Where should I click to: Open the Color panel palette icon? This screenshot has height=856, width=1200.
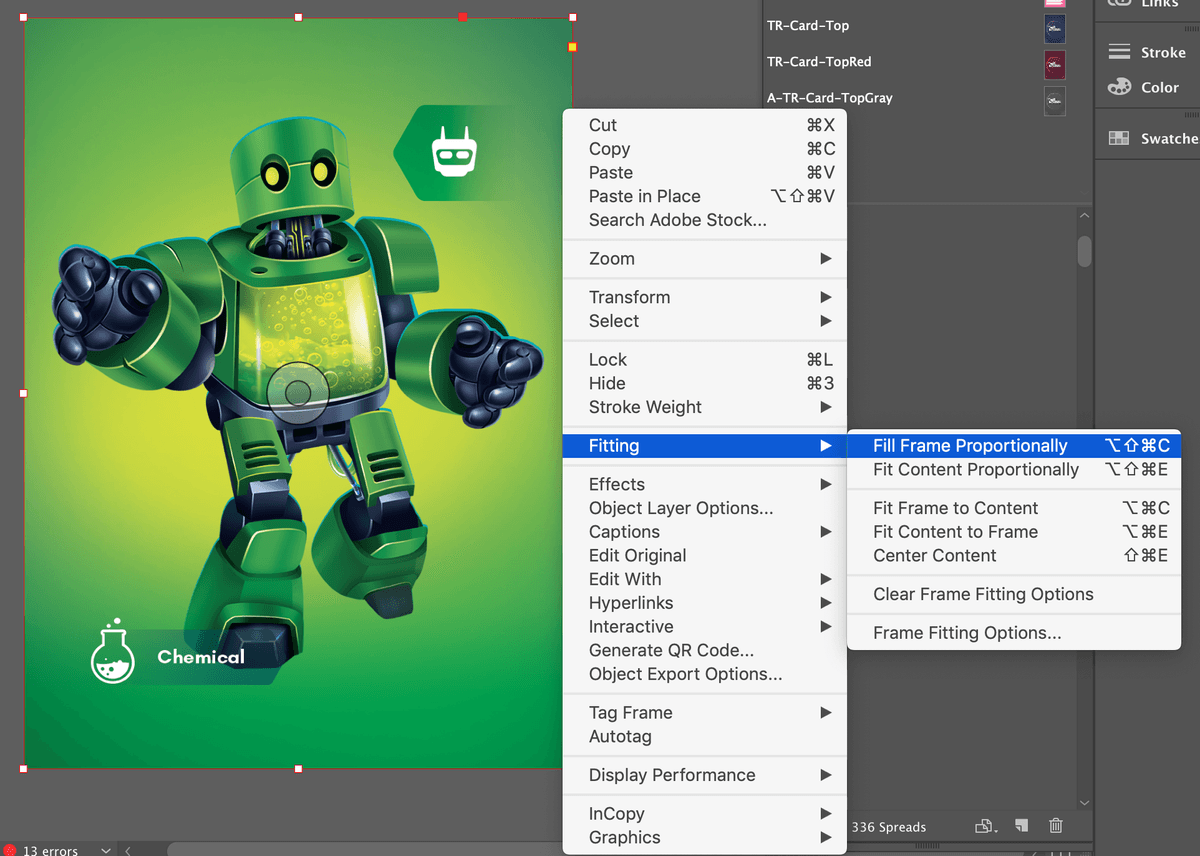click(x=1120, y=87)
